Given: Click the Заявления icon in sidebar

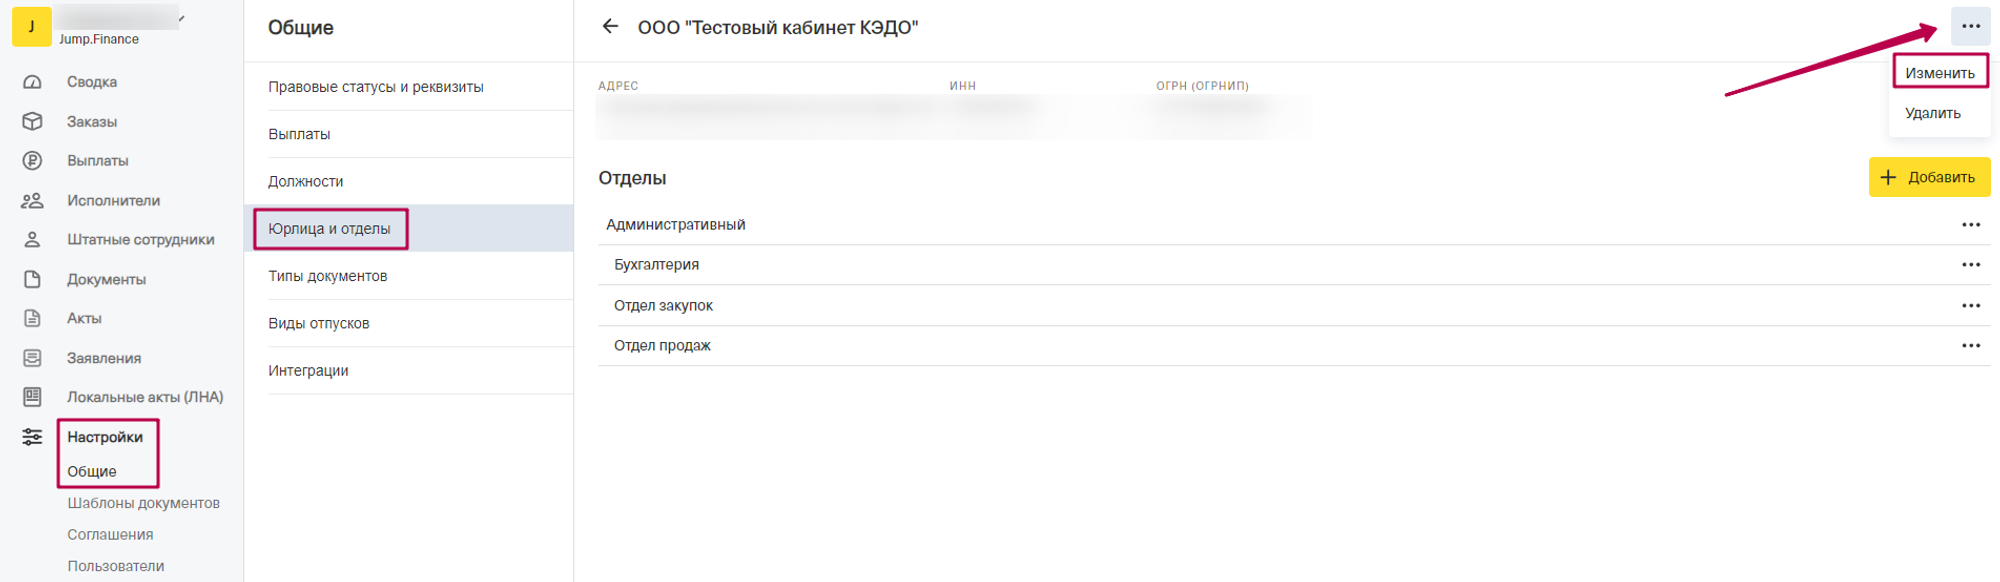Looking at the screenshot, I should click(x=32, y=358).
